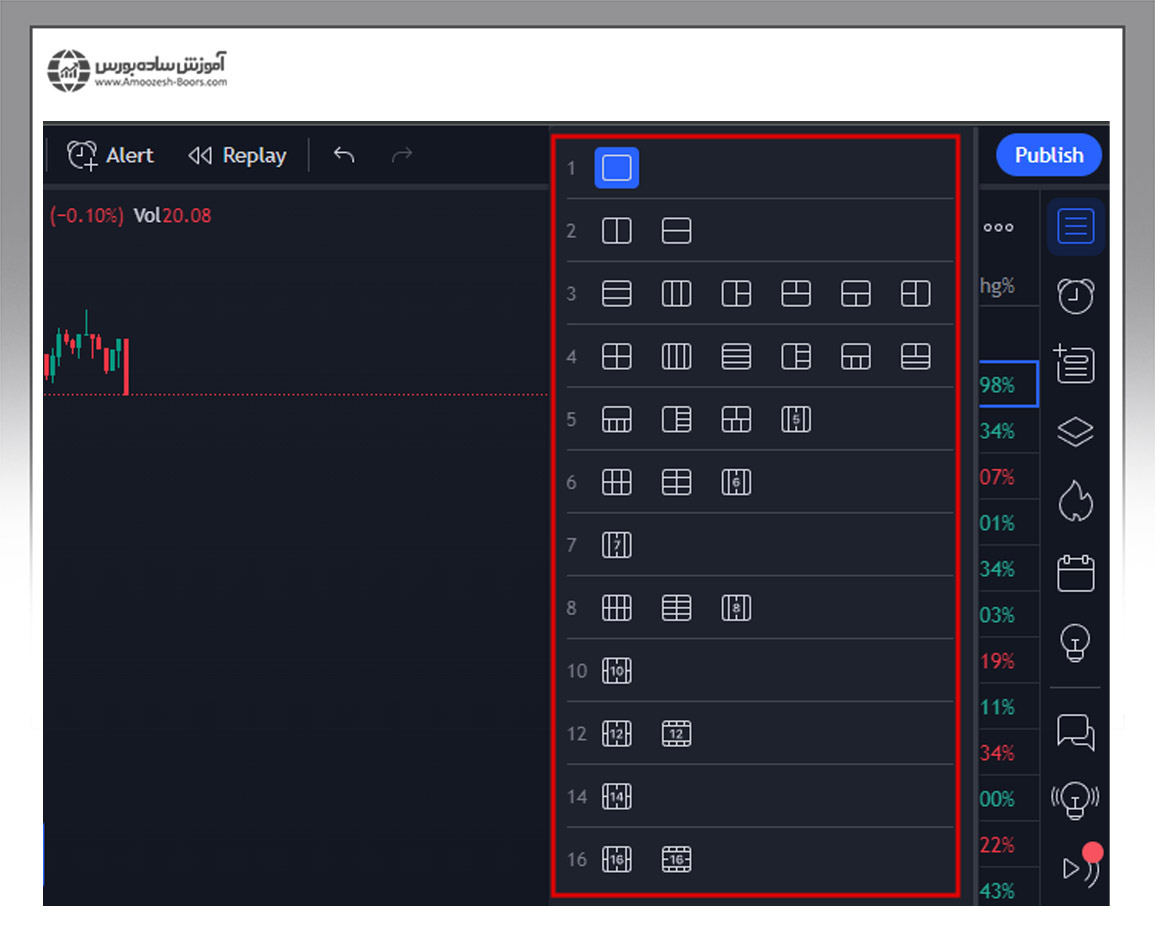Start Bar Replay mode
This screenshot has height=950, width=1155.
238,155
